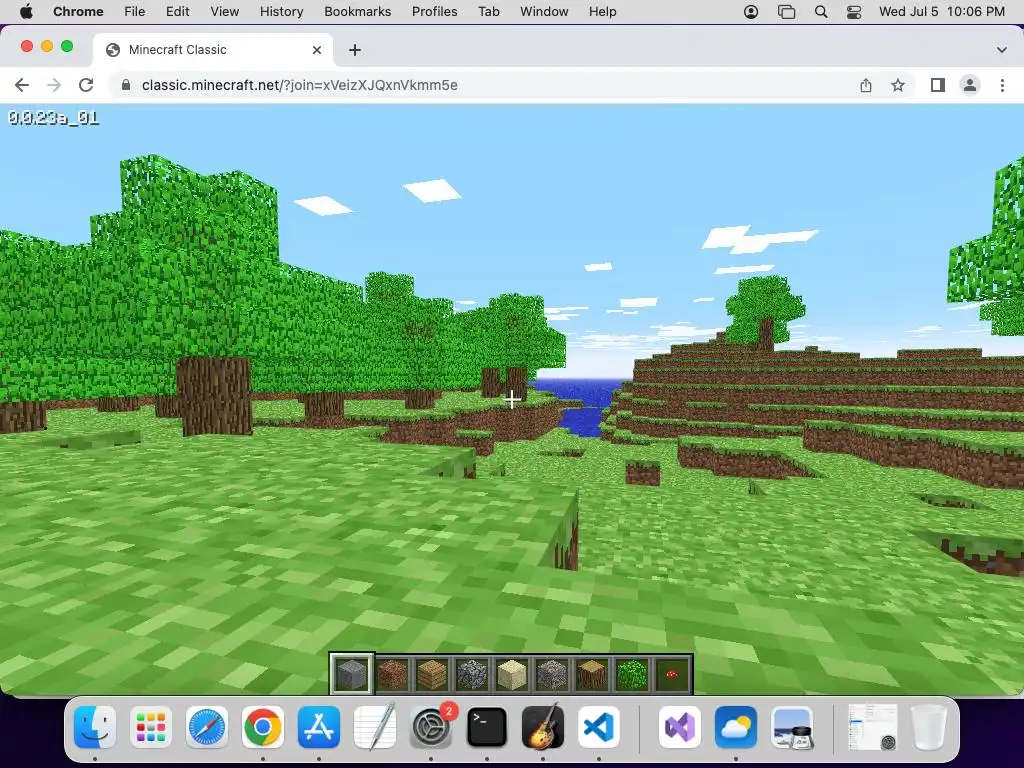
Task: Open the Chrome application menu
Action: [78, 12]
